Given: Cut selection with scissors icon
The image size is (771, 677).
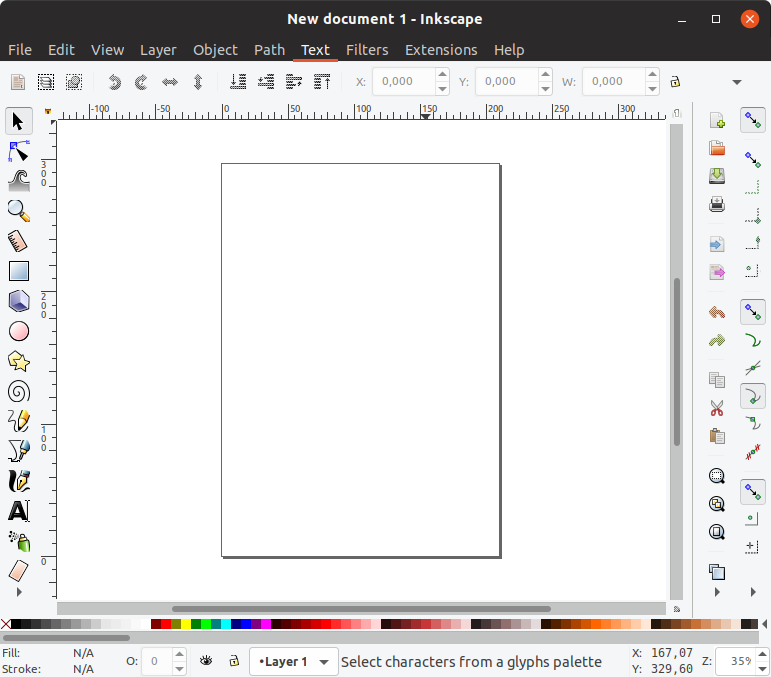Looking at the screenshot, I should point(717,408).
